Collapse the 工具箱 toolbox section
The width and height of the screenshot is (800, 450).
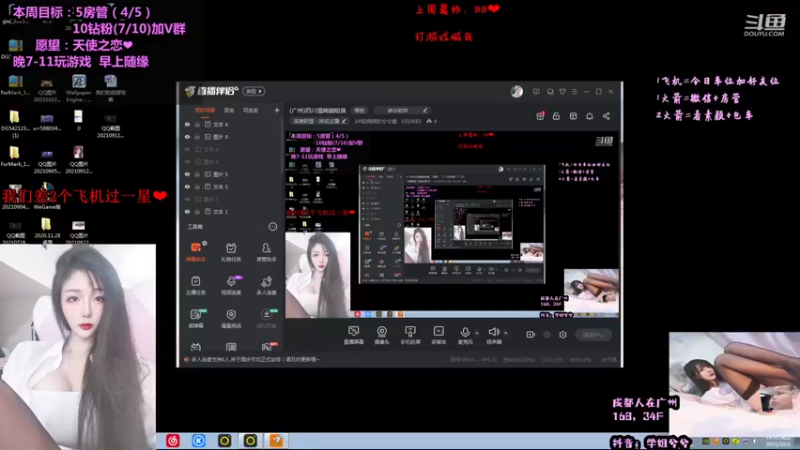pyautogui.click(x=273, y=227)
